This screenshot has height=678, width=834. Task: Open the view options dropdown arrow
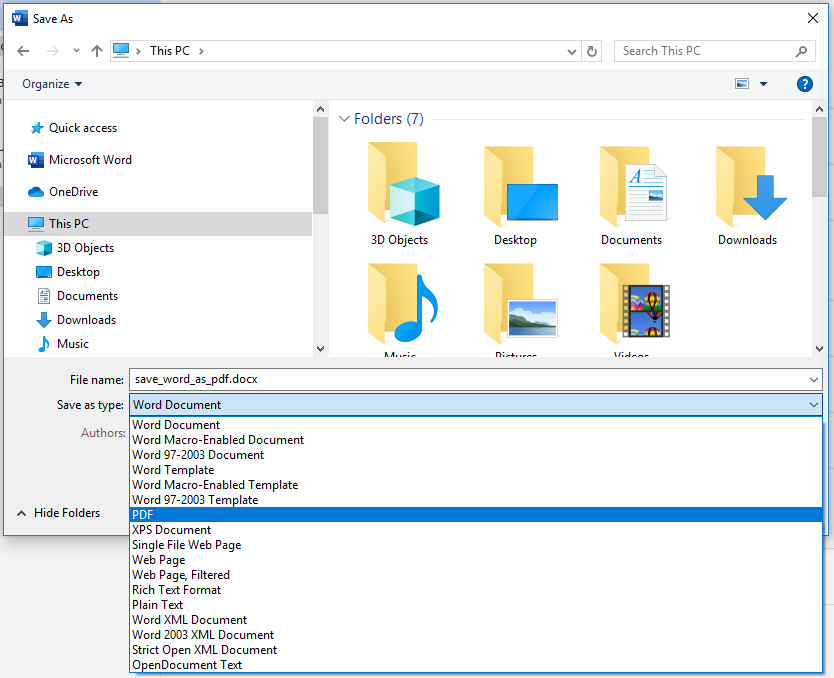pyautogui.click(x=763, y=83)
